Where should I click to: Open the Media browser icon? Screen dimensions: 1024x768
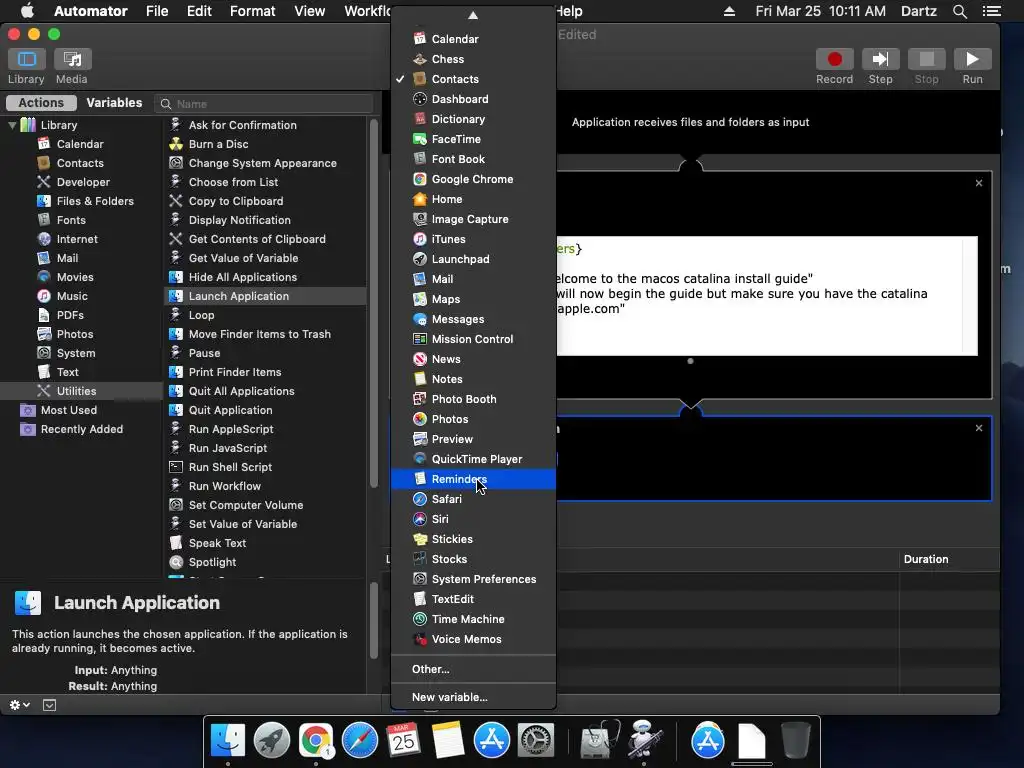click(72, 59)
